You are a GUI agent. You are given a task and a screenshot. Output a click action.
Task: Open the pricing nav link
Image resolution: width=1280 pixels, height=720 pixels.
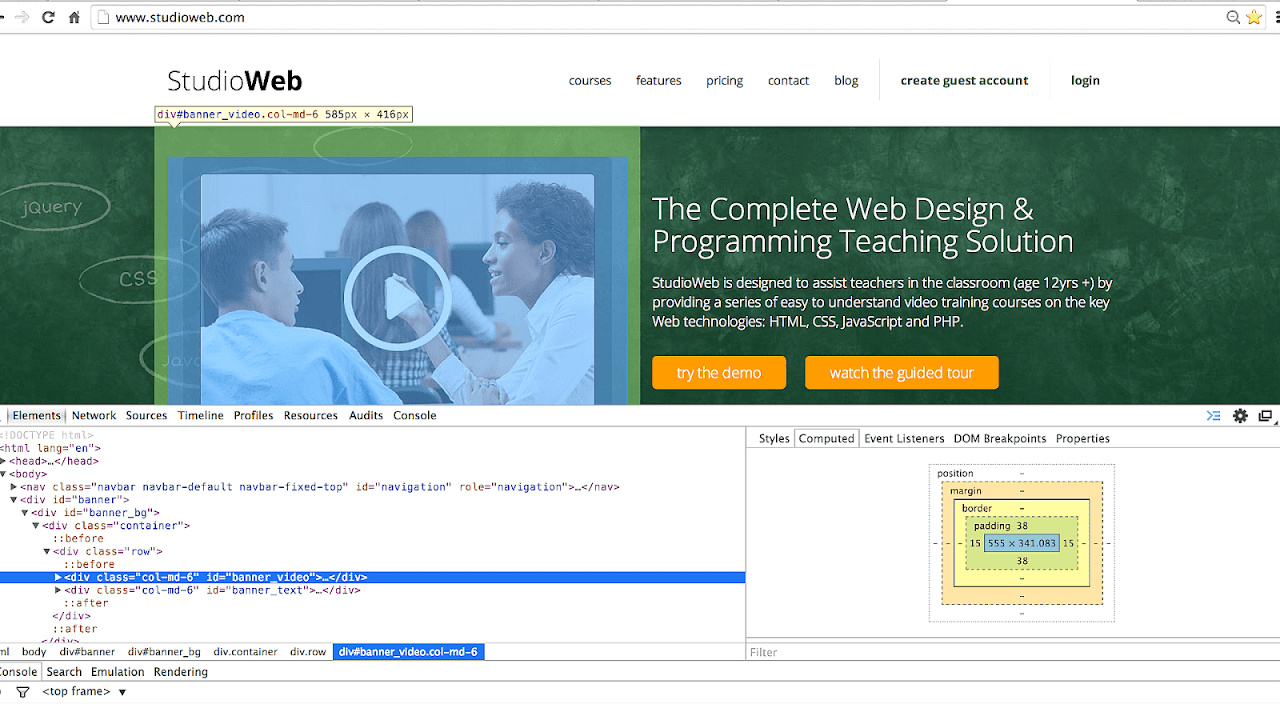click(725, 81)
